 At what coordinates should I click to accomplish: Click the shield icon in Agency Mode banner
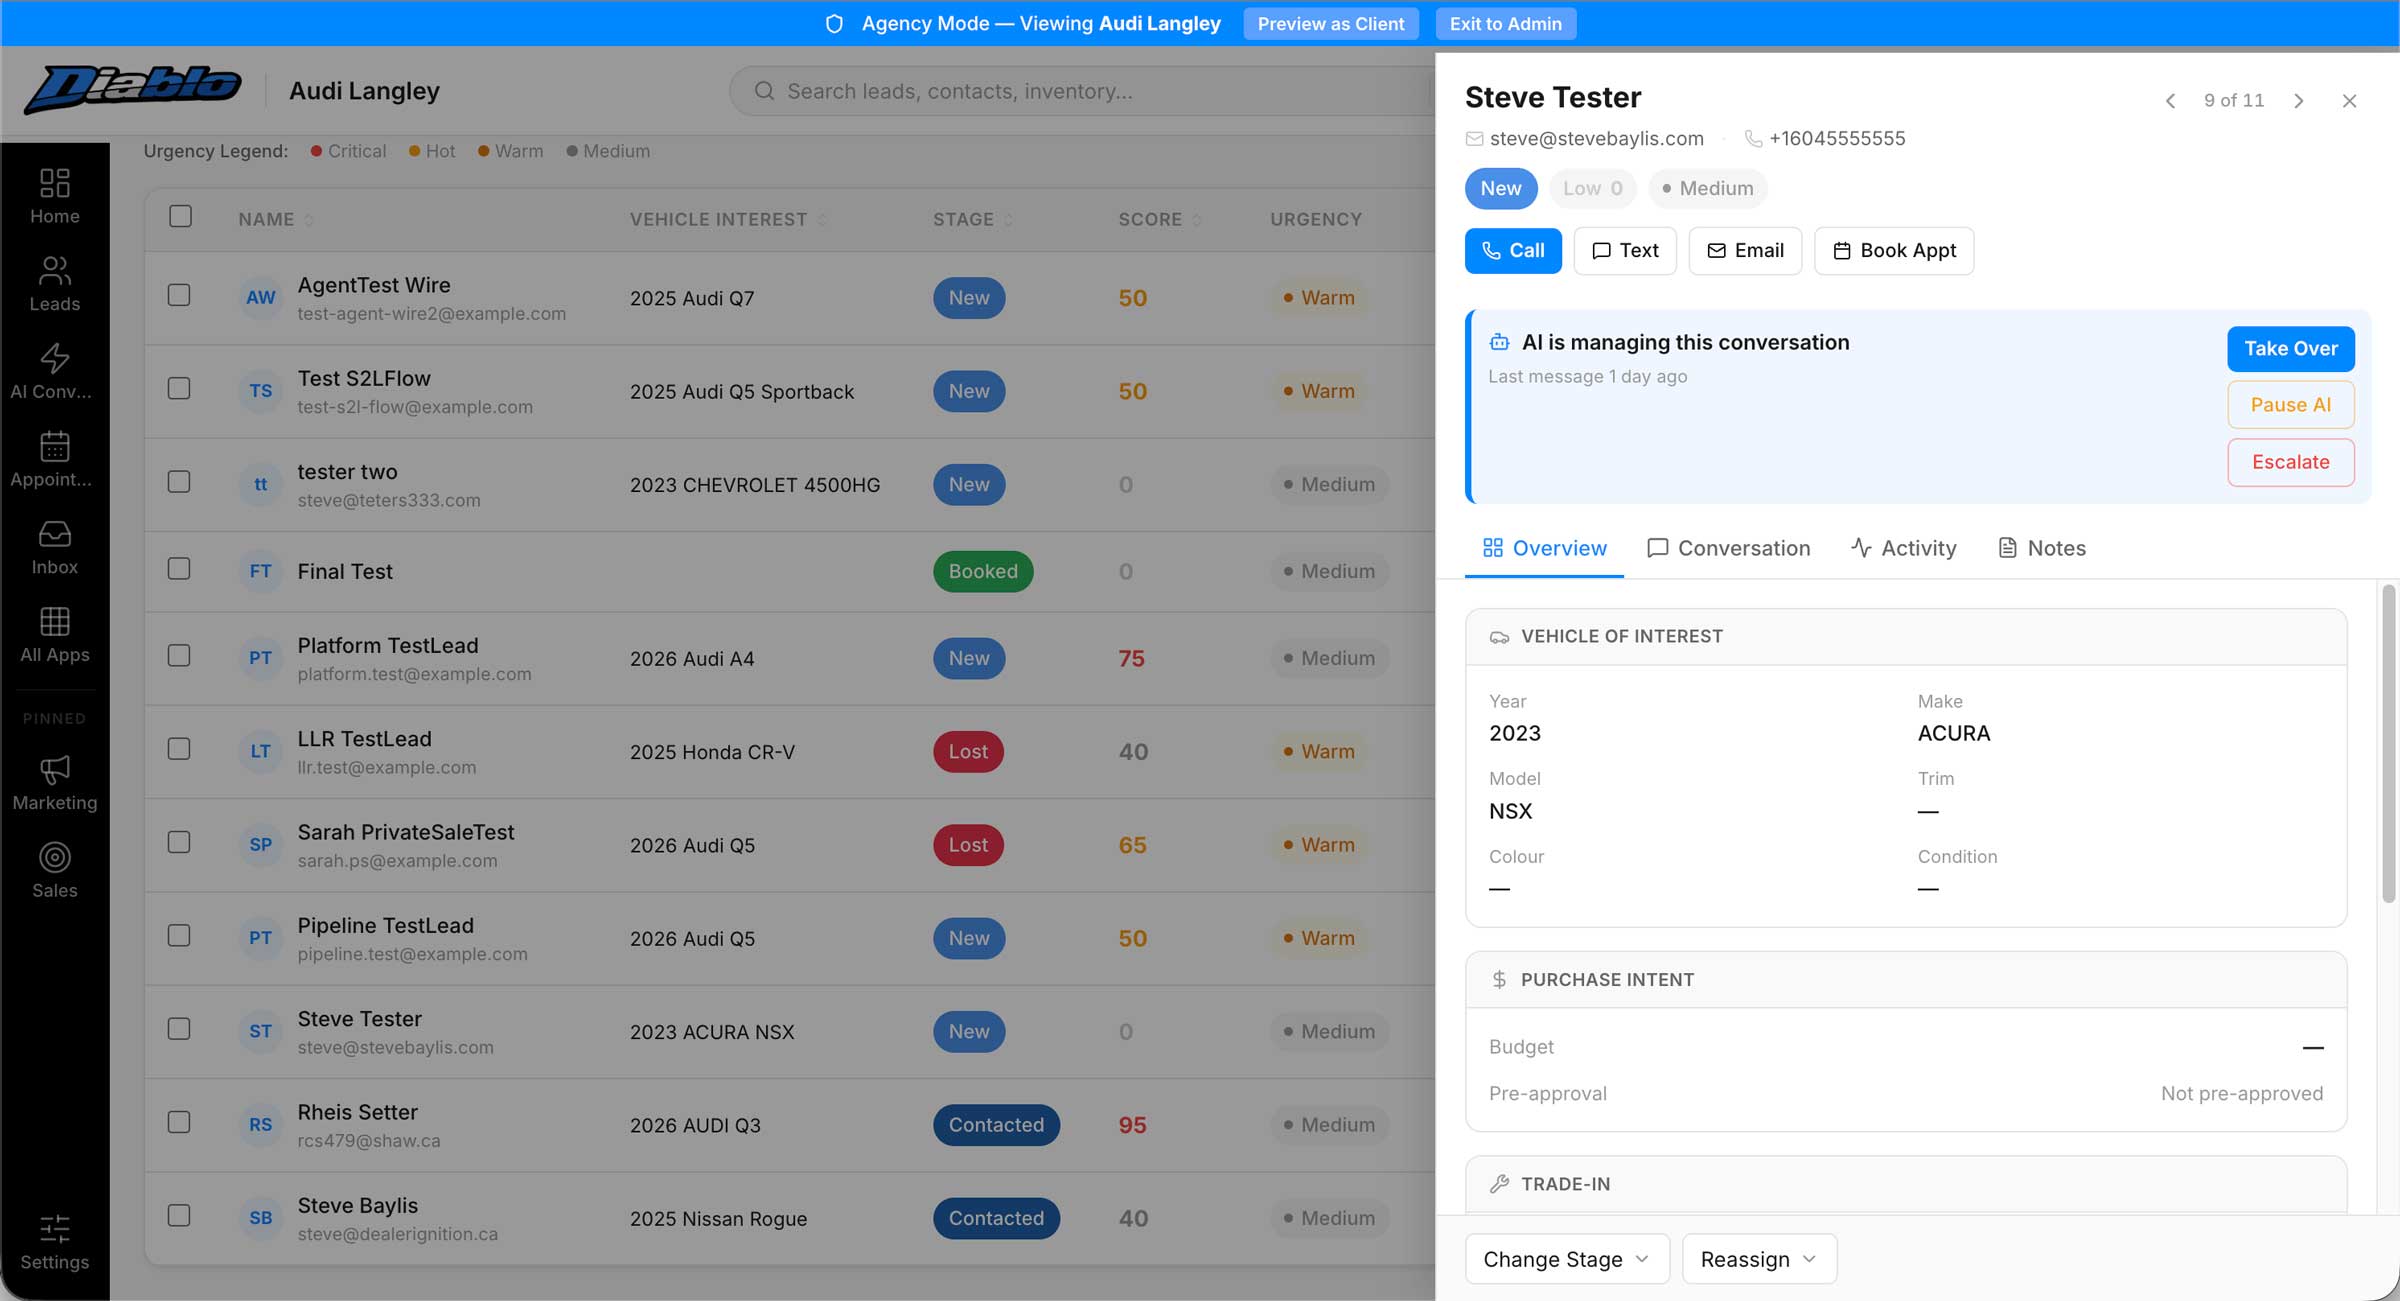(x=834, y=24)
